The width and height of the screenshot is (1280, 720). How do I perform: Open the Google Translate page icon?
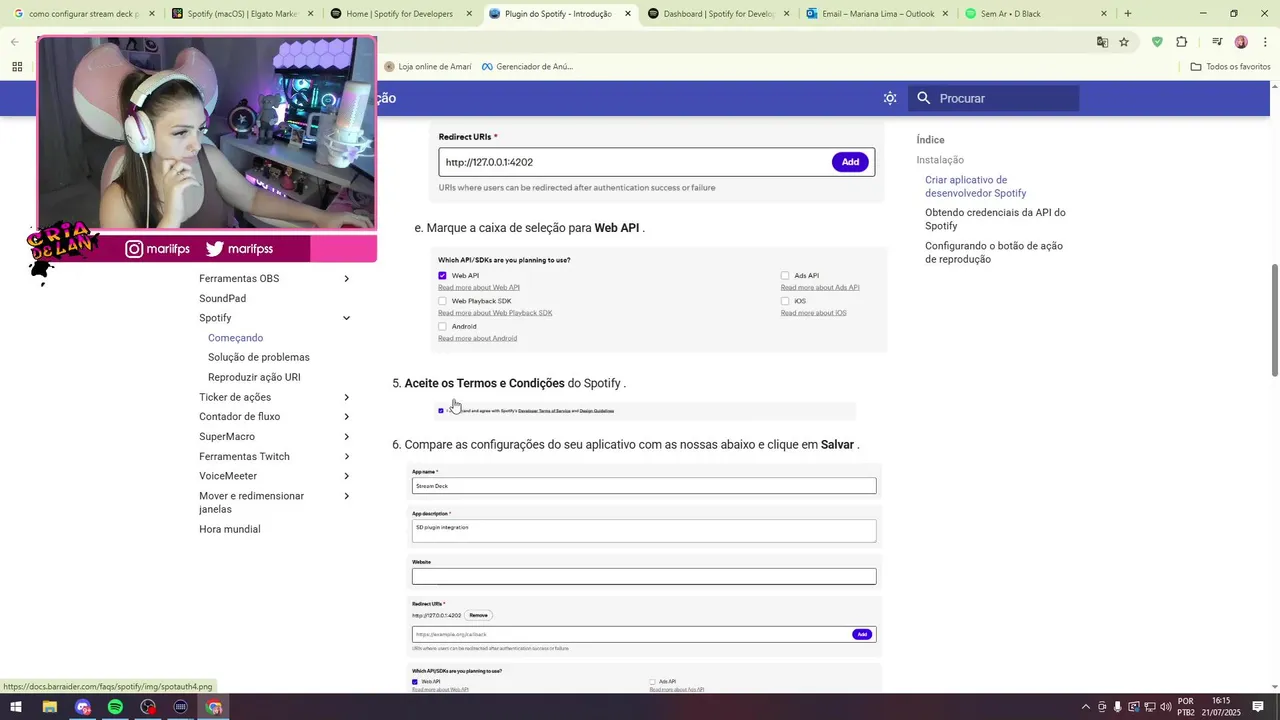[1102, 42]
